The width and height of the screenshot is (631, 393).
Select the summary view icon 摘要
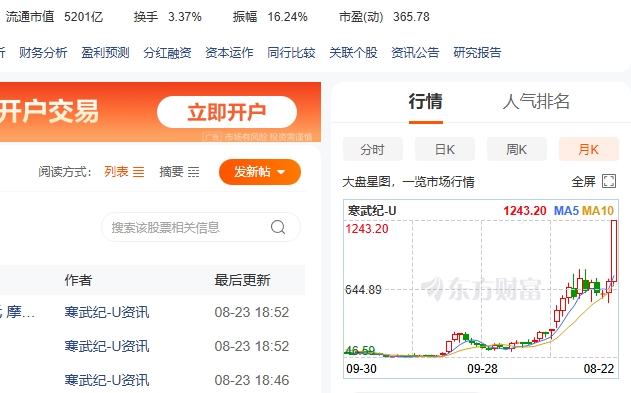click(194, 172)
